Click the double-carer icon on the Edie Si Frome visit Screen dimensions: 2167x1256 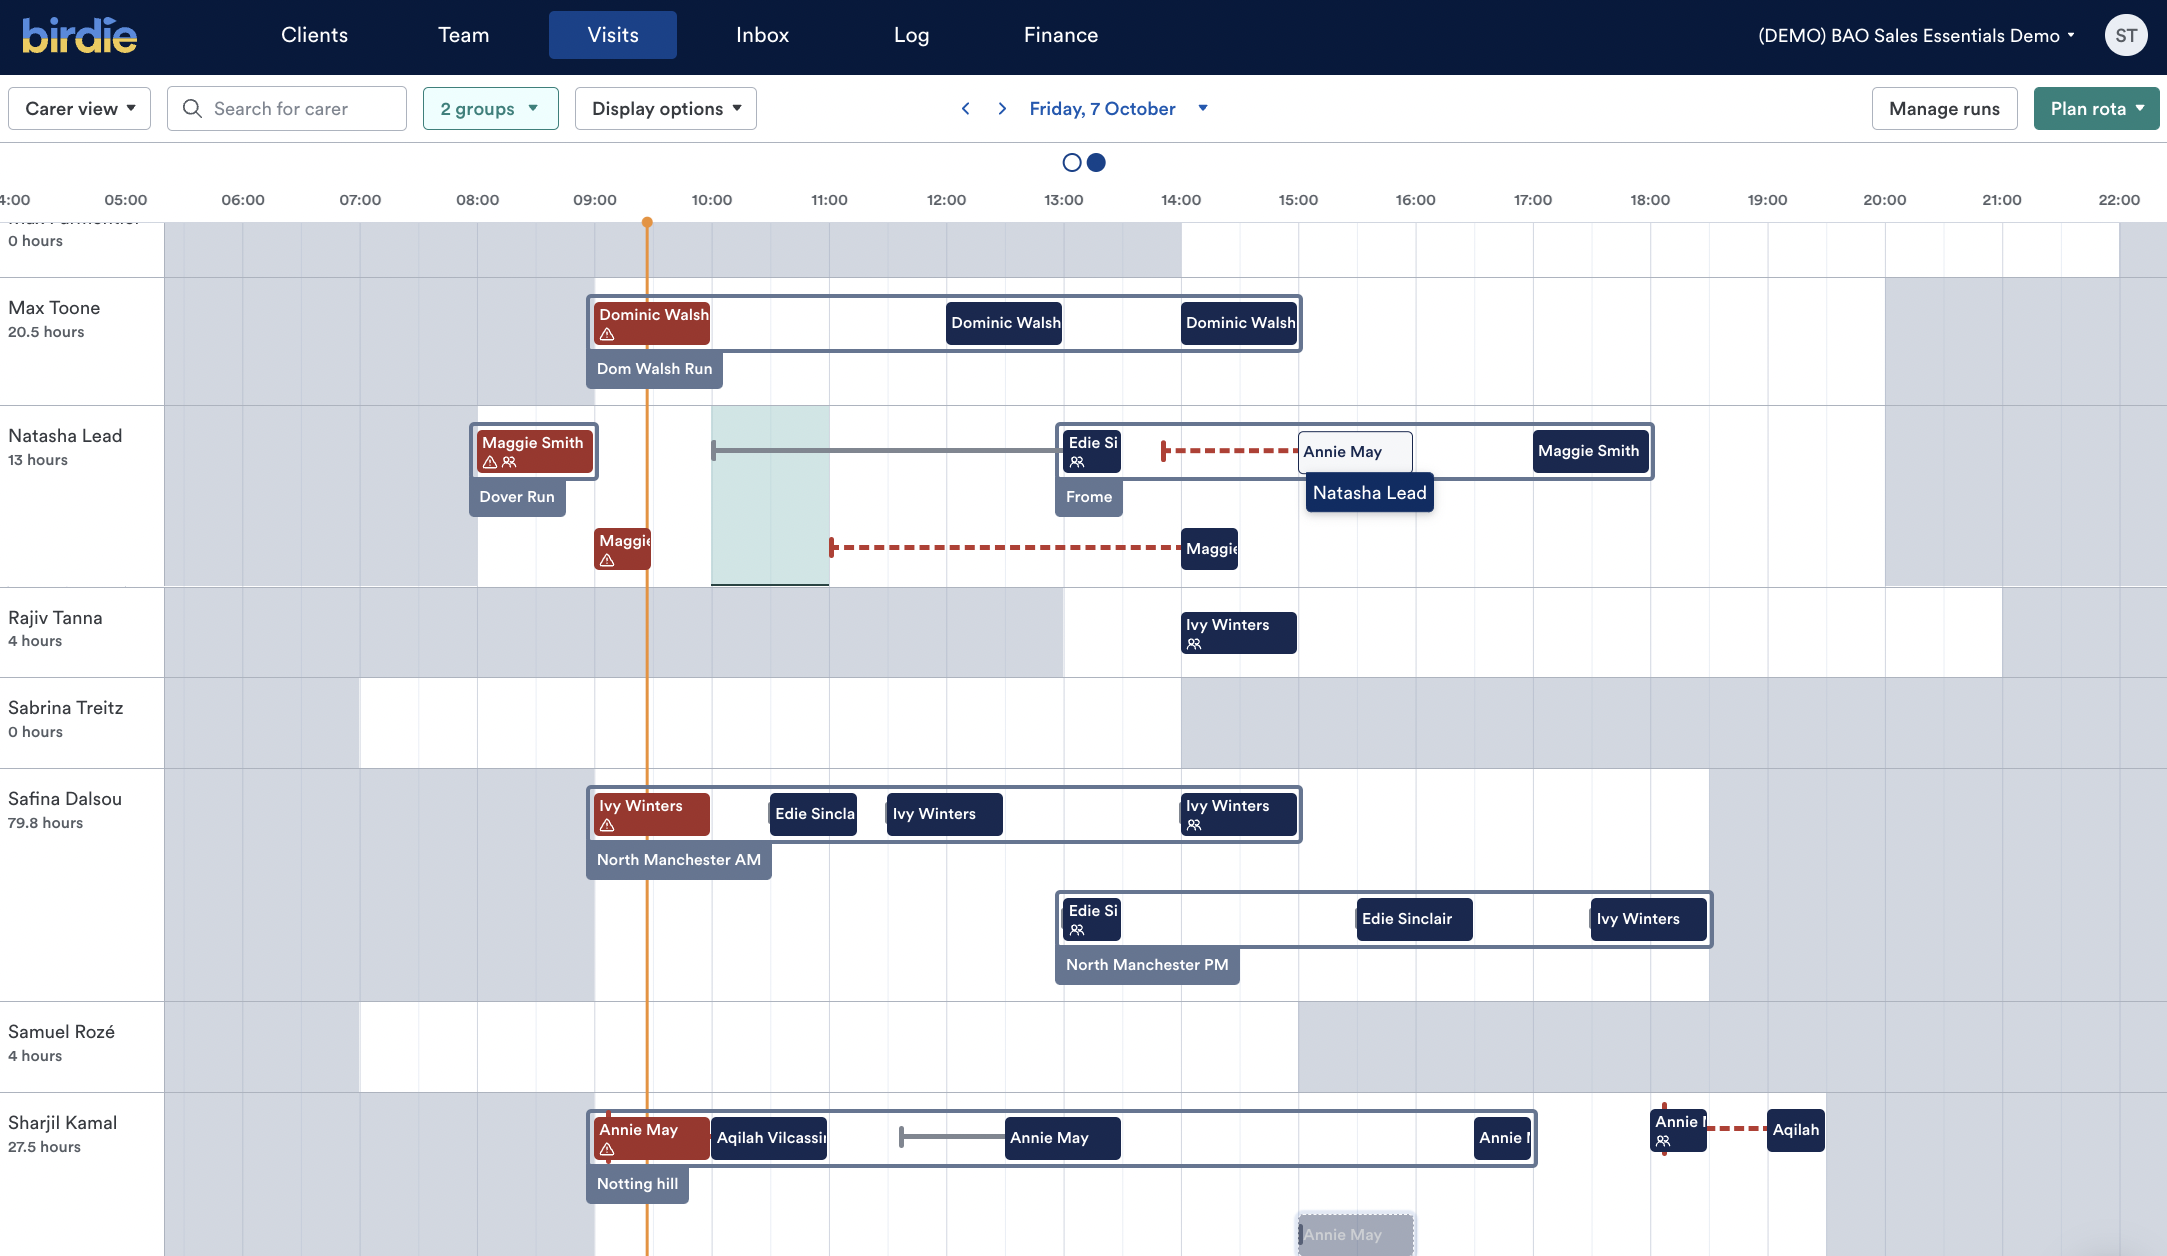pos(1077,463)
